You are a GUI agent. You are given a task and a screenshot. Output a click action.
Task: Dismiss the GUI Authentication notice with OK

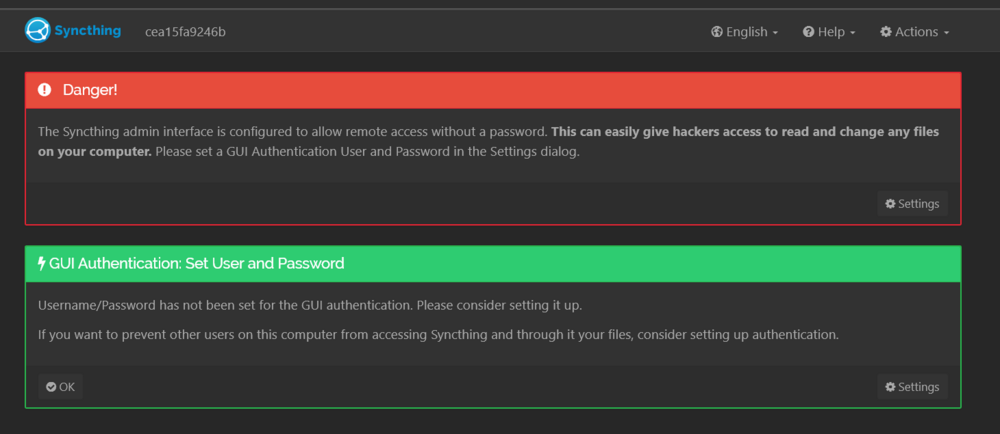[61, 387]
